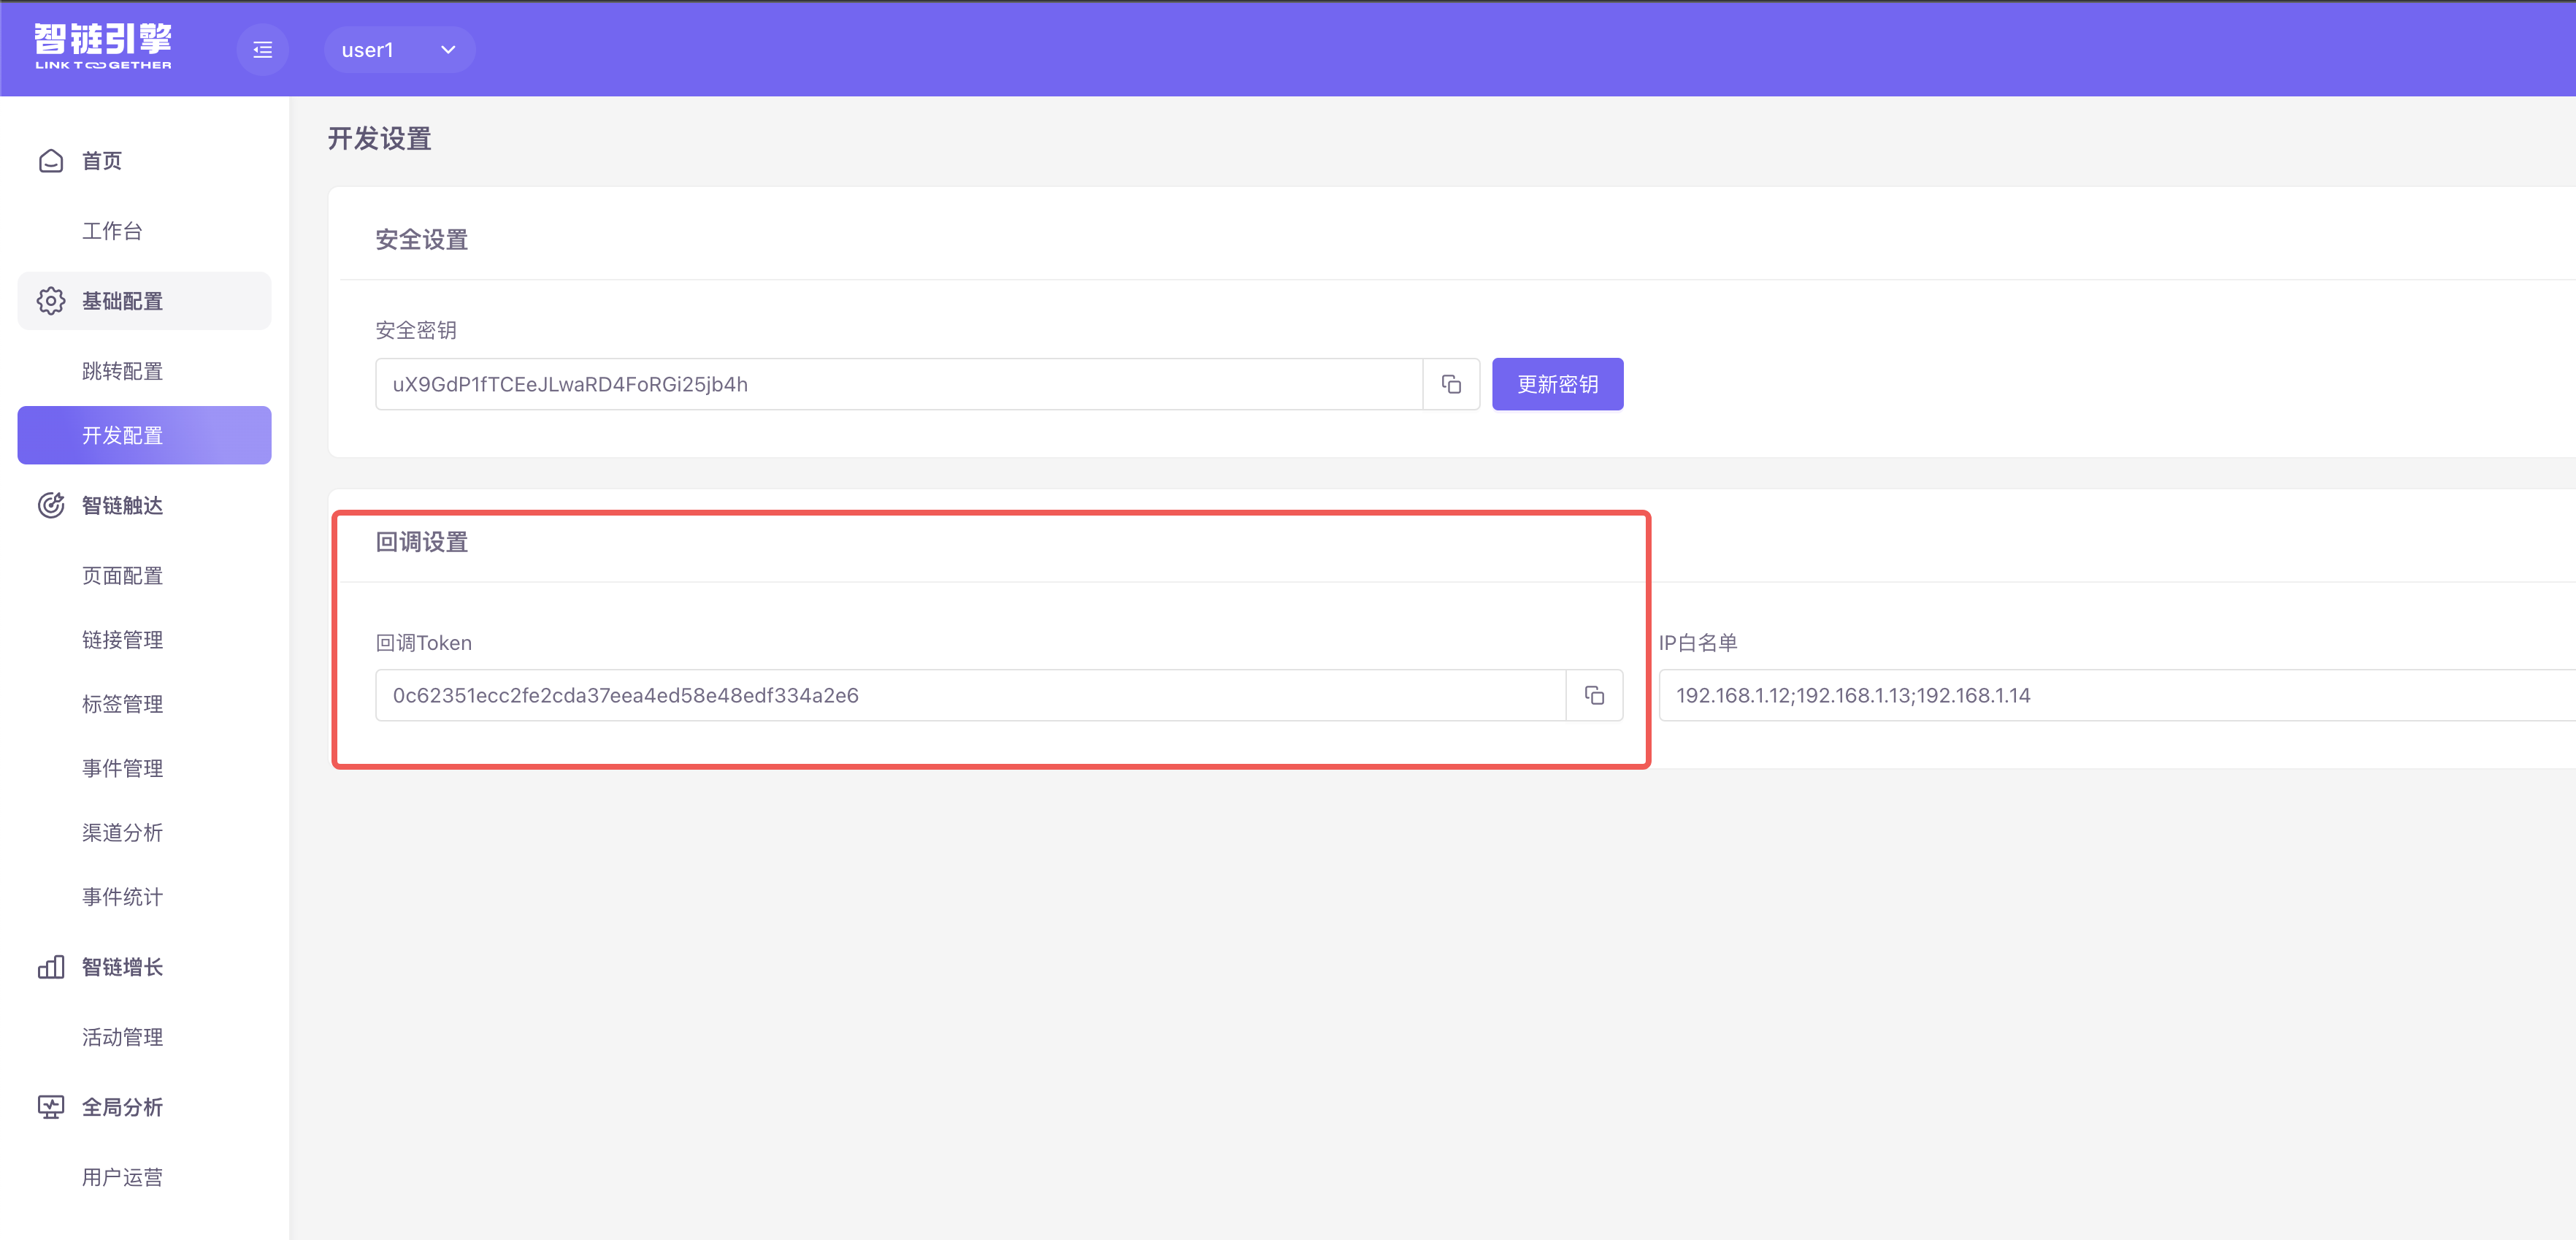Click the 首页 home icon
Viewport: 2576px width, 1240px height.
point(51,161)
